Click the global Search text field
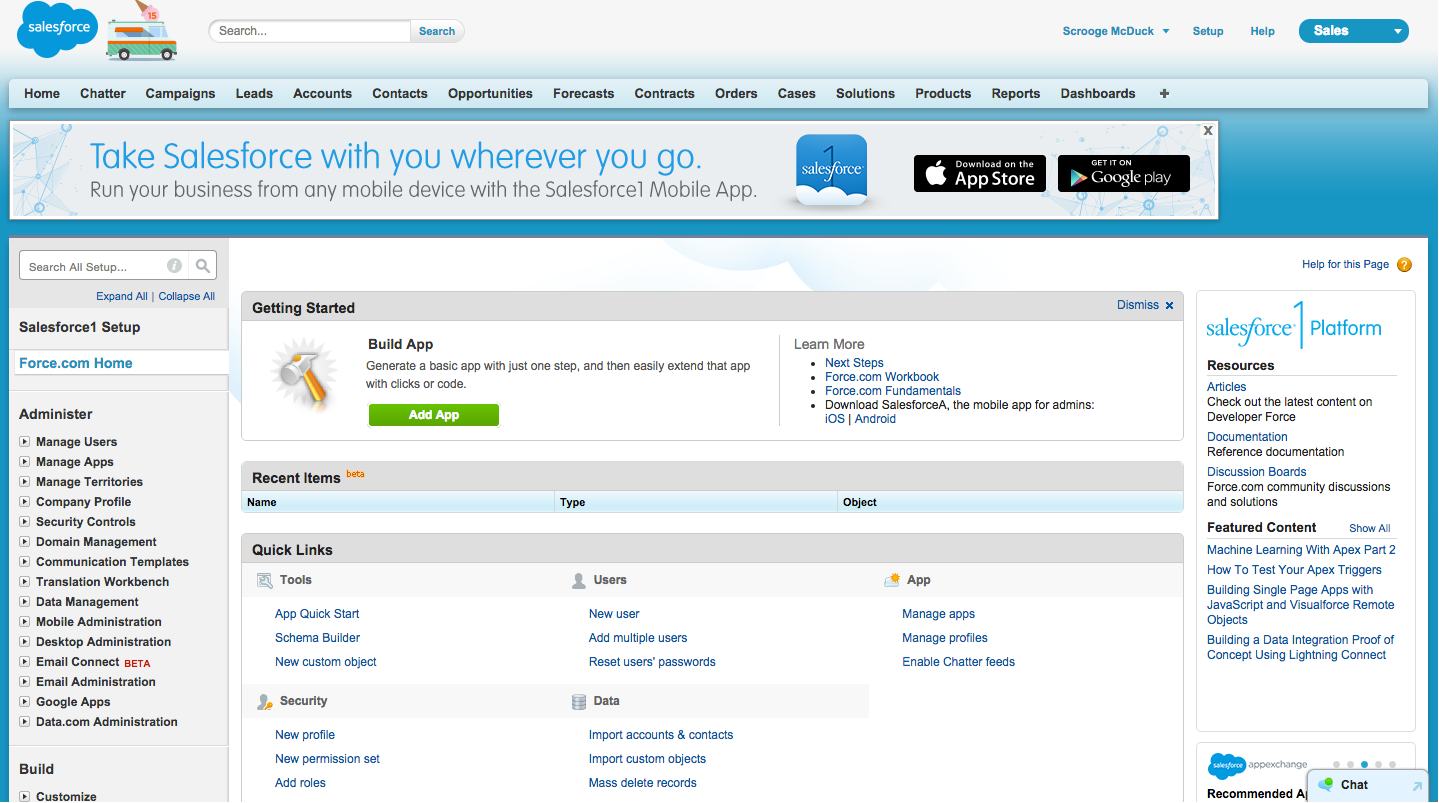The height and width of the screenshot is (803, 1439). click(311, 31)
